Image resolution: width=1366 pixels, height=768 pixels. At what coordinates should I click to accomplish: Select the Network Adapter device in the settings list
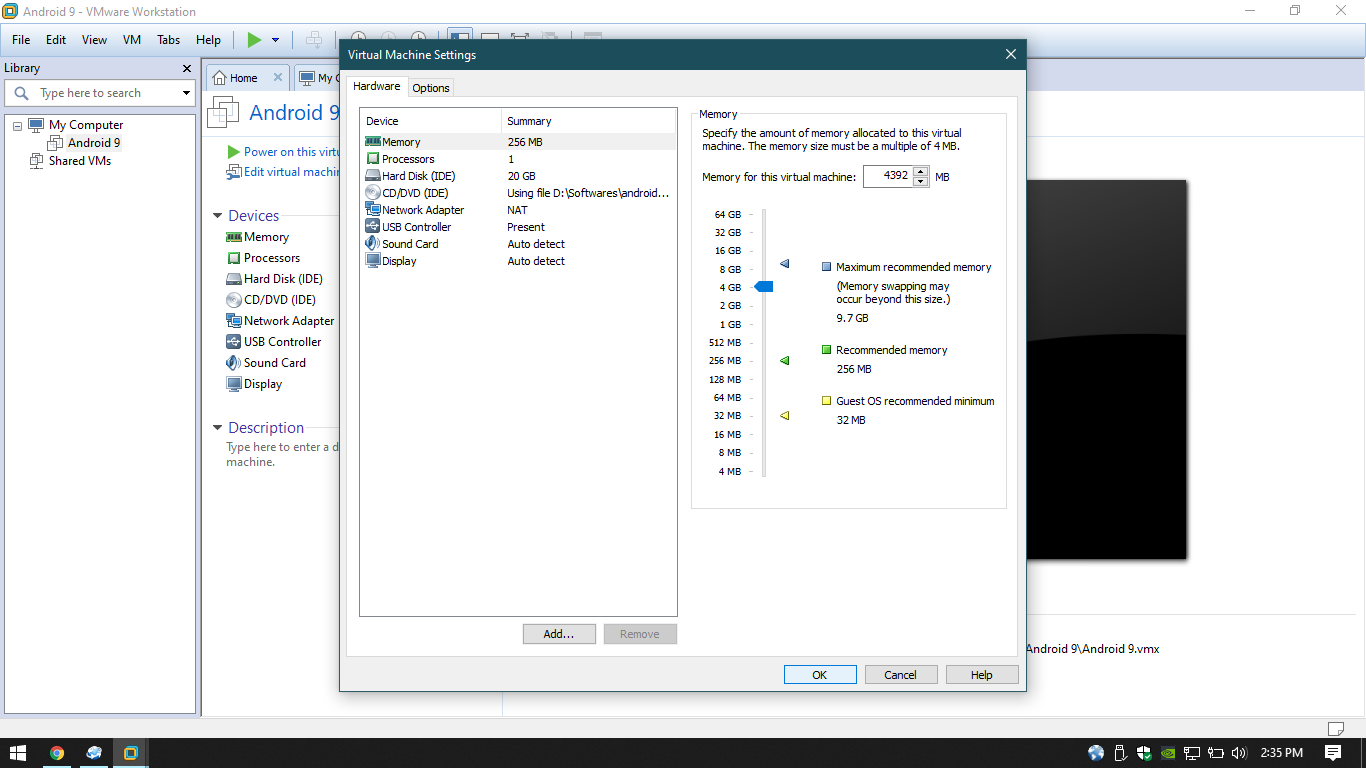point(420,209)
